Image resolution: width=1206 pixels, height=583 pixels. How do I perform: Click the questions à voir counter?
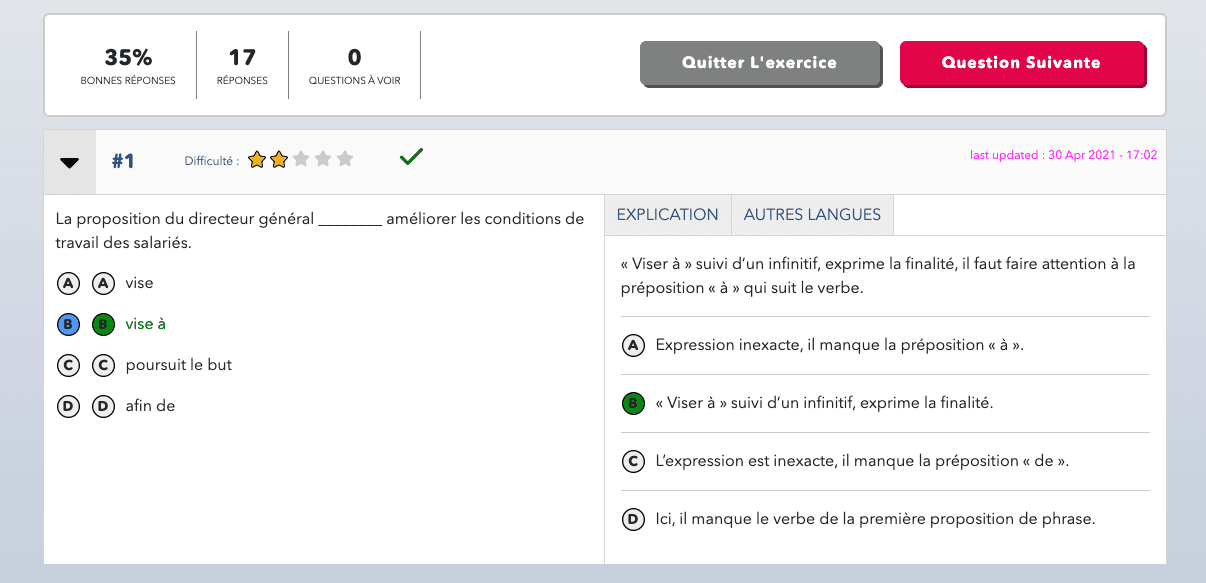354,65
